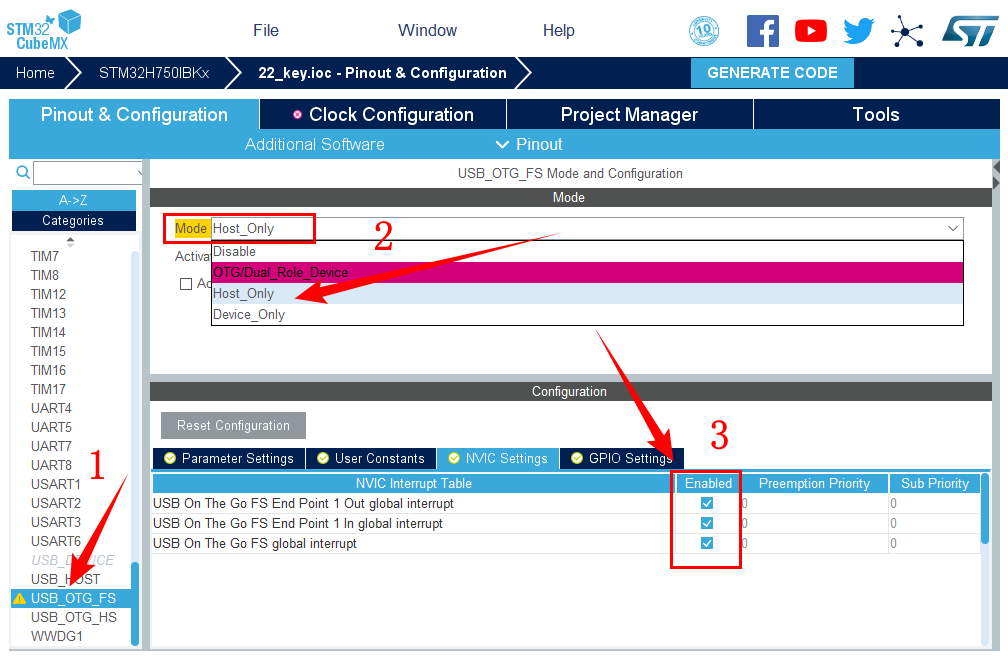This screenshot has height=658, width=1008.
Task: Click the ST company logo
Action: tap(968, 30)
